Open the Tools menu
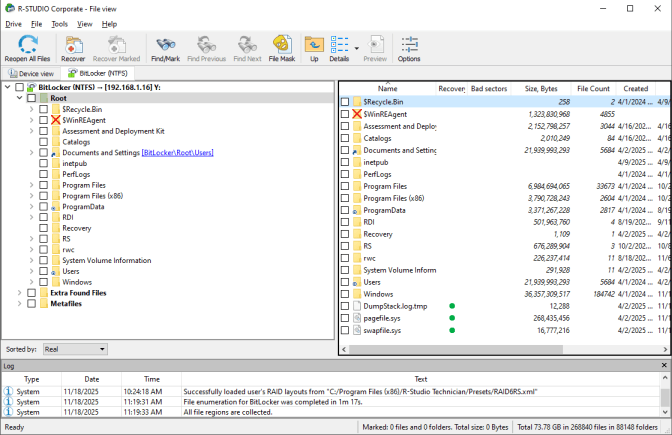 click(x=60, y=24)
